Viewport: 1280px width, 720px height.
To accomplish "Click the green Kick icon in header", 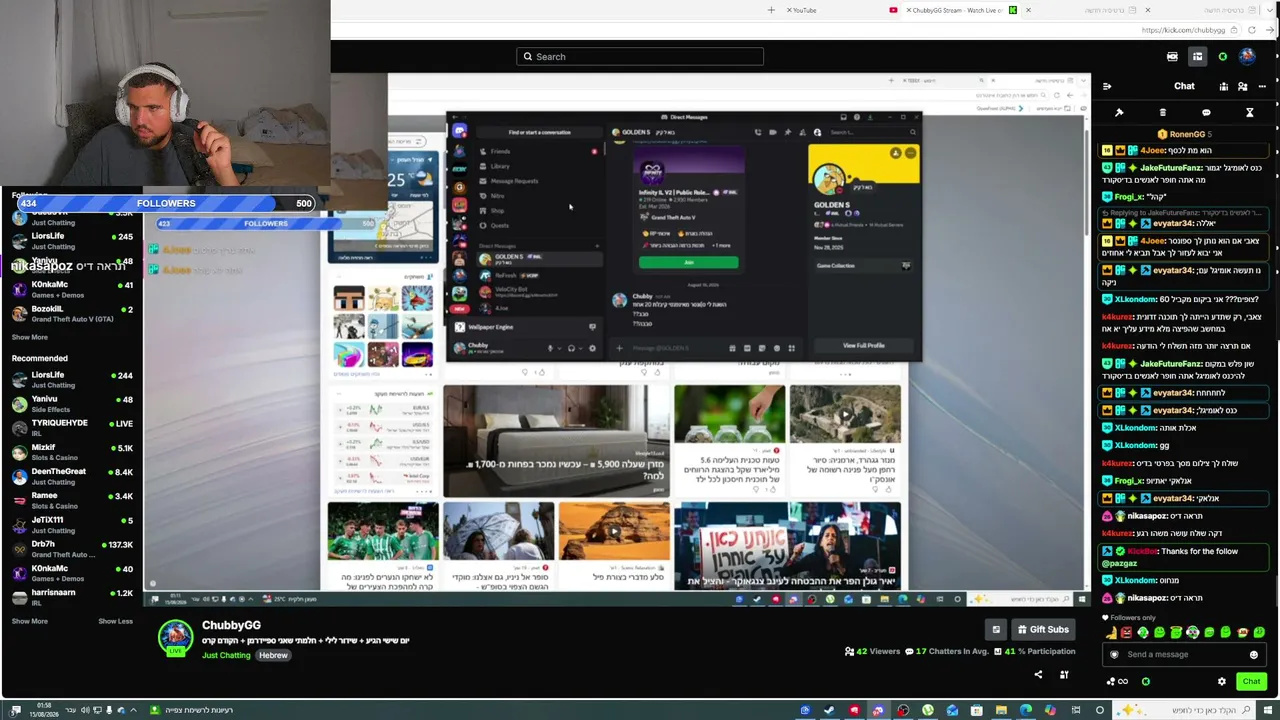I will (x=1222, y=57).
